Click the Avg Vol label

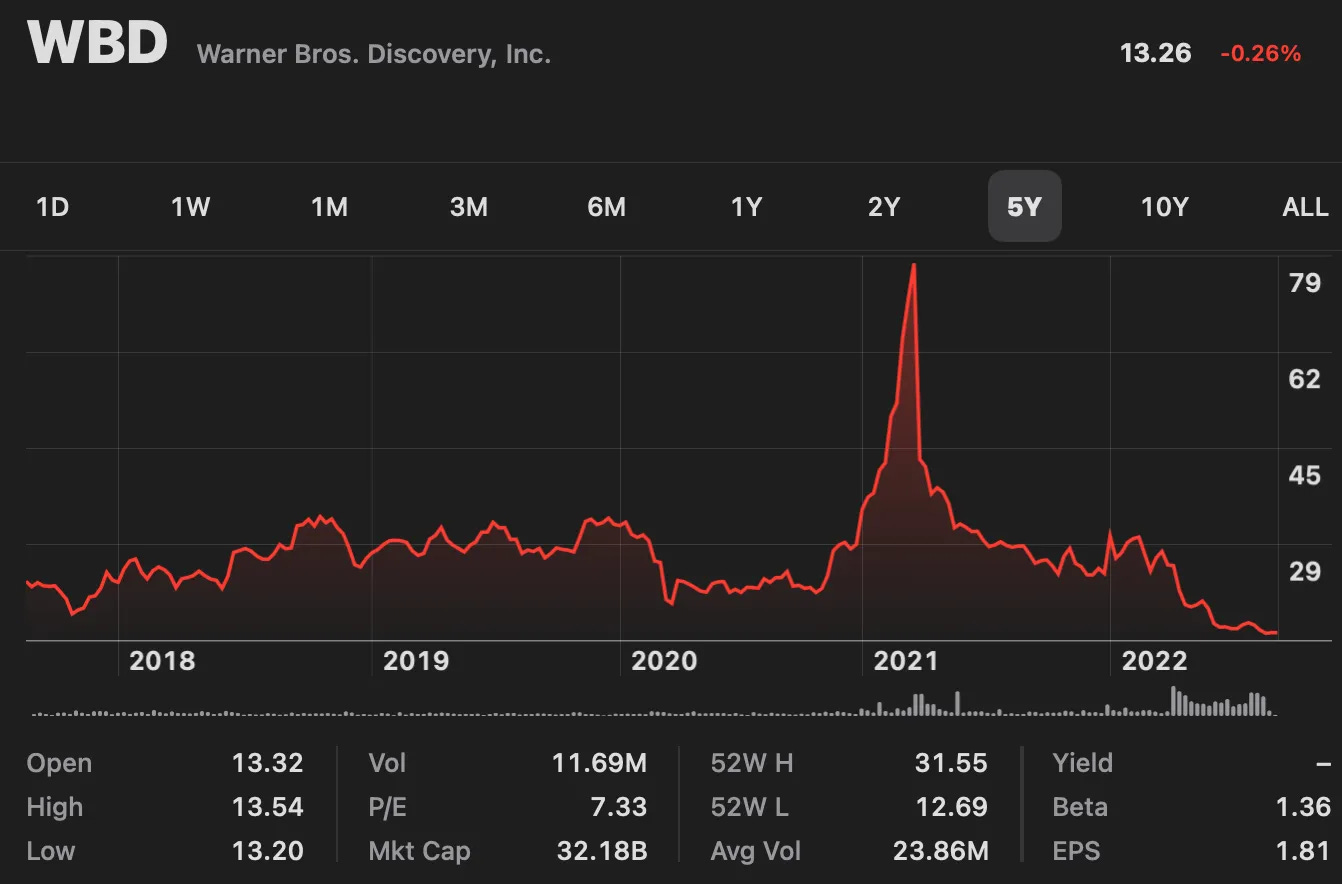(756, 851)
